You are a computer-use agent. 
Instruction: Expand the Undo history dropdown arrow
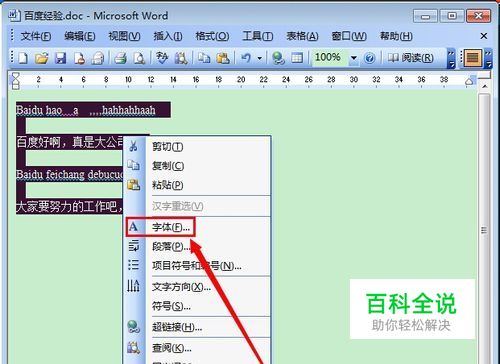pyautogui.click(x=259, y=59)
